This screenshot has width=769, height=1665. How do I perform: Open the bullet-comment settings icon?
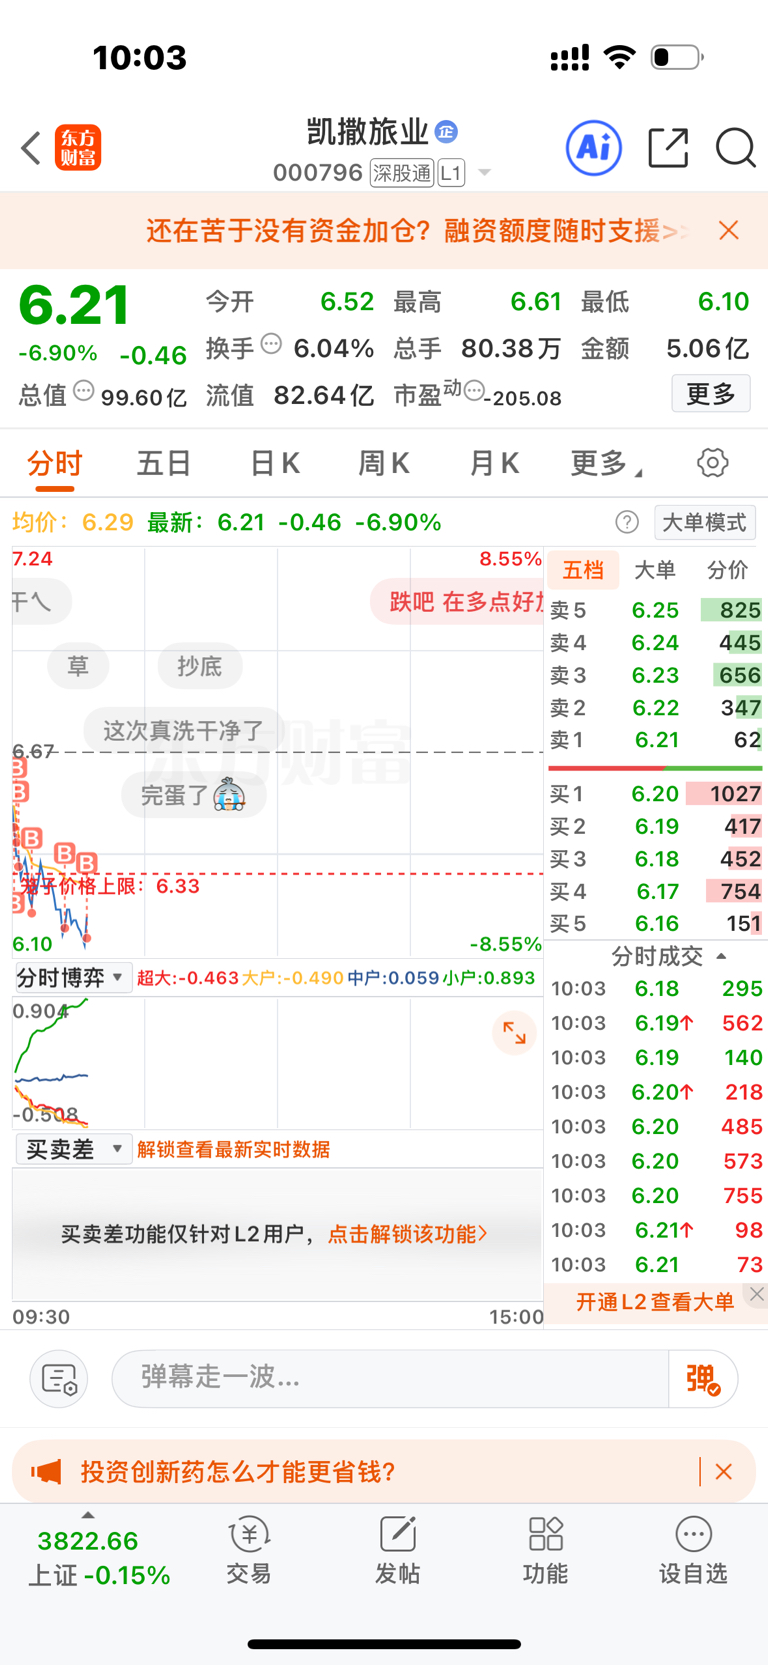click(59, 1379)
